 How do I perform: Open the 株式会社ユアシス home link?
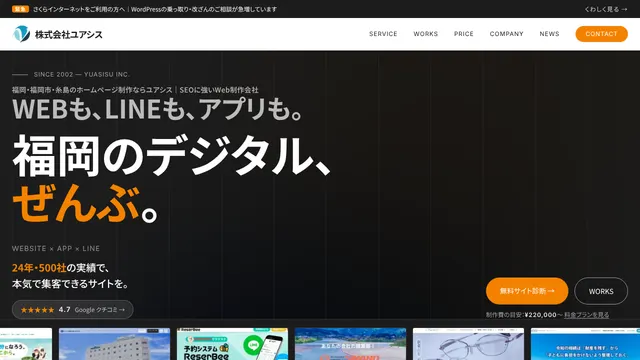pos(58,34)
